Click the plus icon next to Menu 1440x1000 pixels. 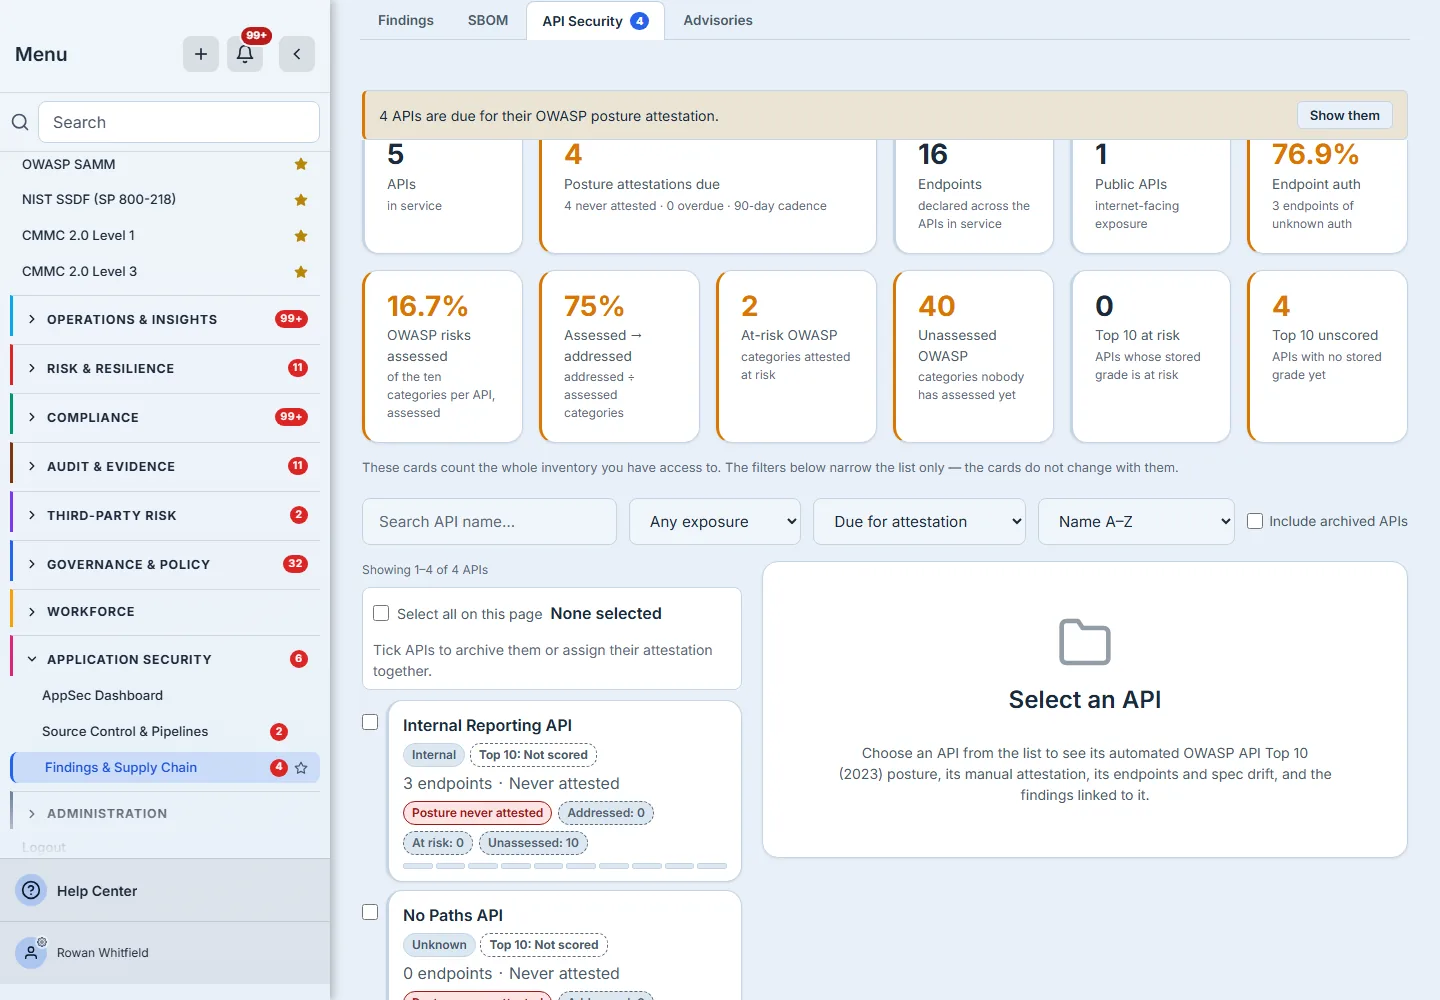tap(201, 54)
